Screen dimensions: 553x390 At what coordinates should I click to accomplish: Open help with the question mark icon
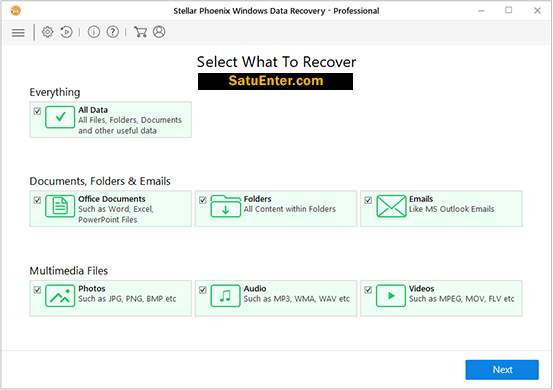pyautogui.click(x=113, y=32)
